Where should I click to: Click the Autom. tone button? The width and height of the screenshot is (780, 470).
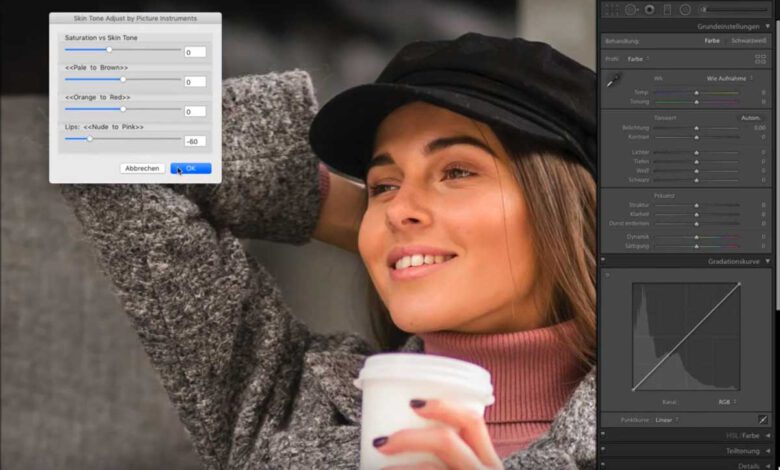(750, 118)
